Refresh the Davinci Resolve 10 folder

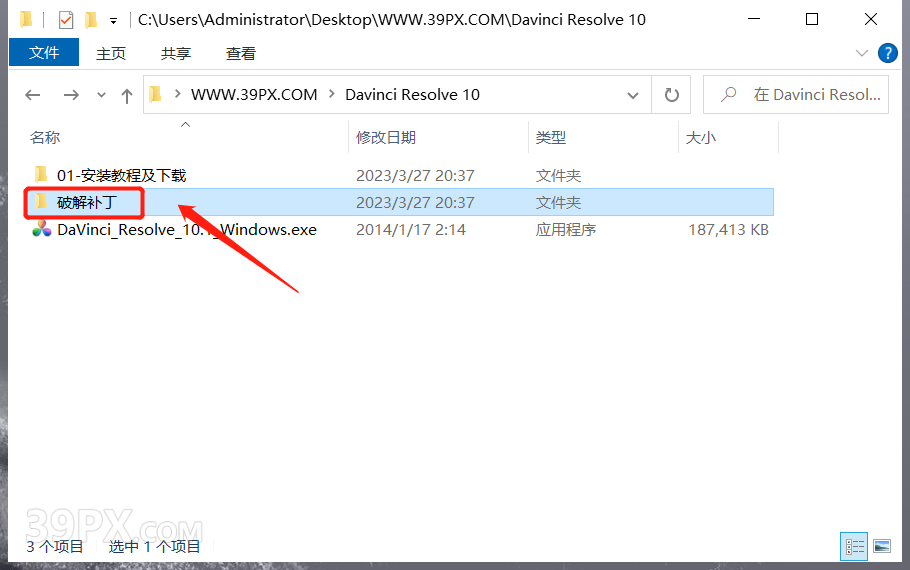671,95
